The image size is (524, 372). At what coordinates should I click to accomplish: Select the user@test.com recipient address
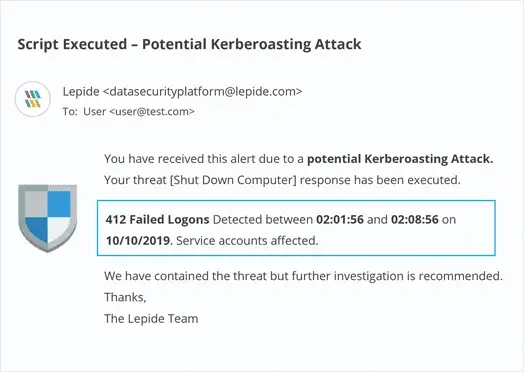(152, 112)
